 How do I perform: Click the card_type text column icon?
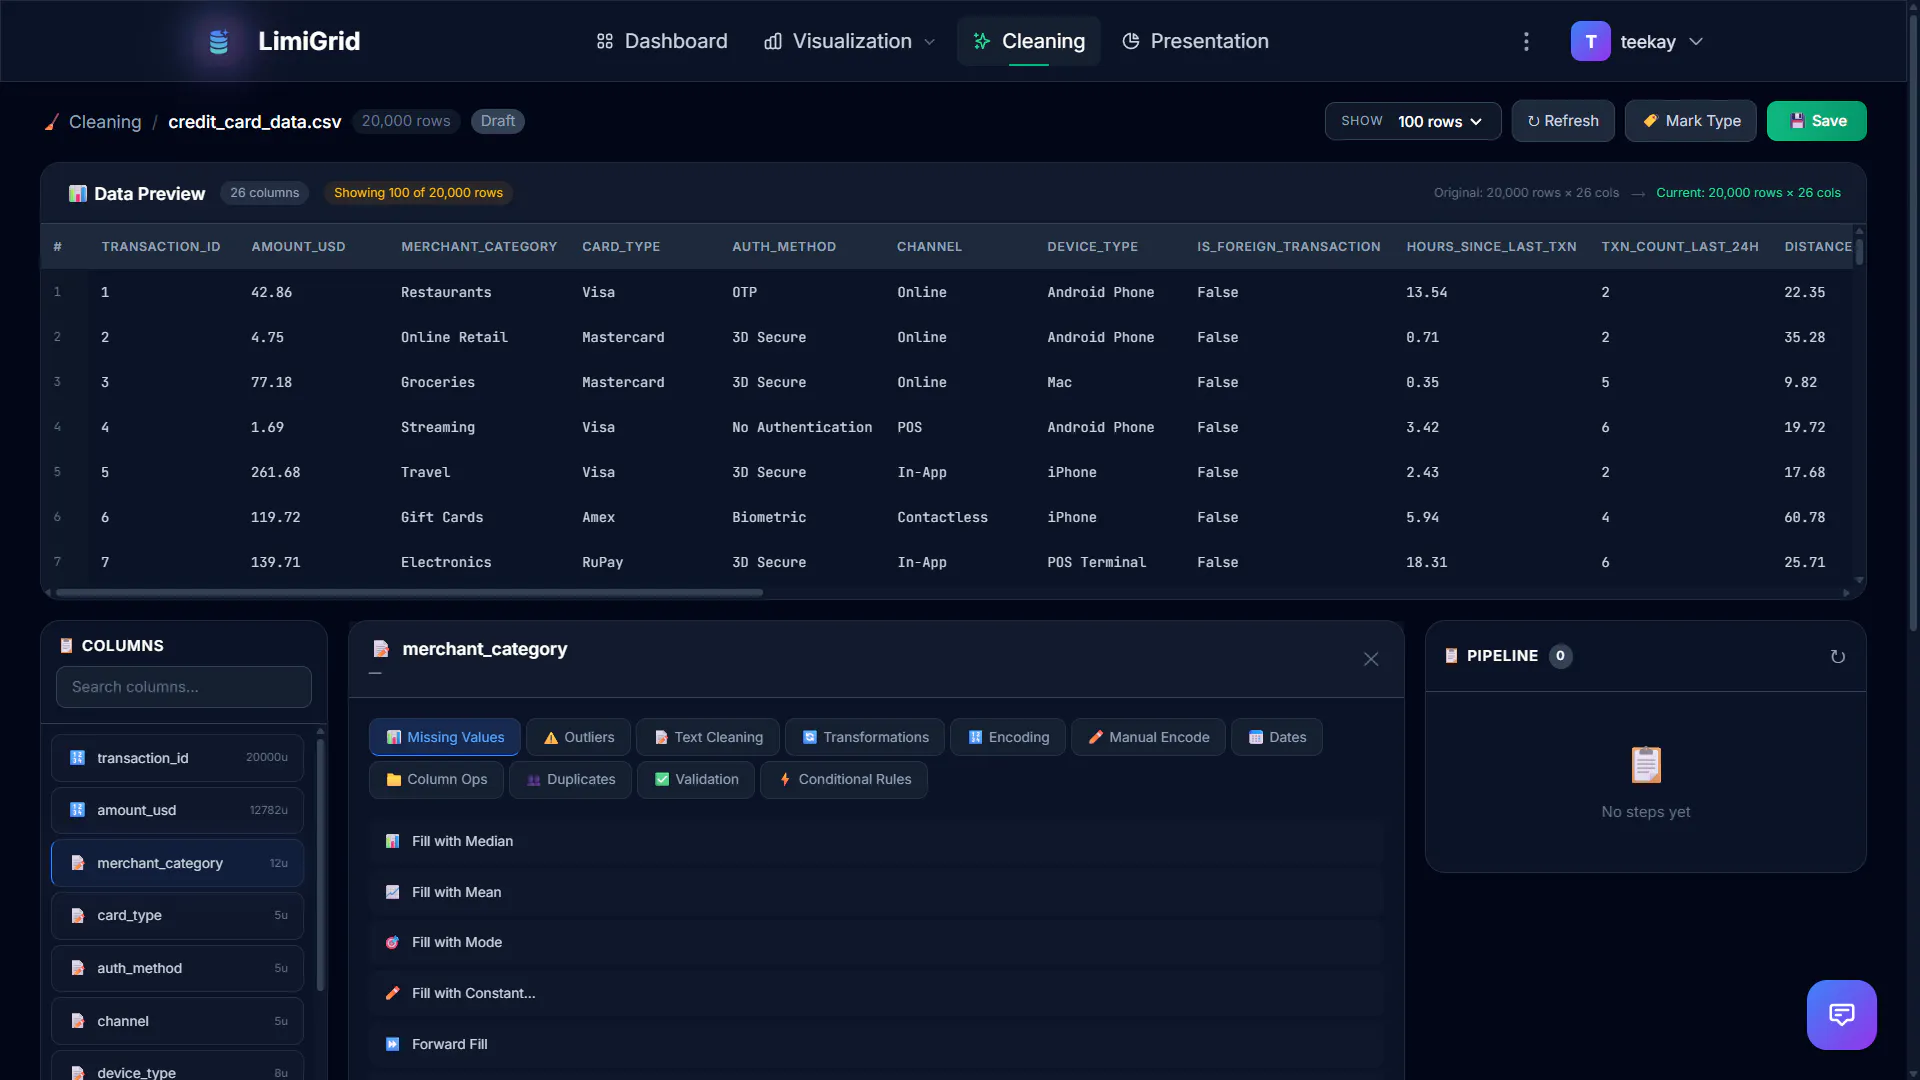tap(77, 915)
